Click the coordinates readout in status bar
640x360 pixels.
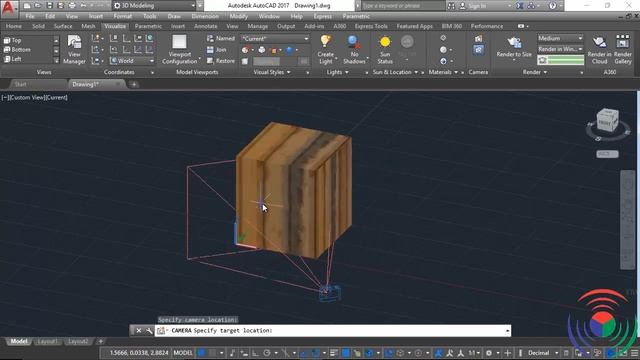click(x=138, y=353)
